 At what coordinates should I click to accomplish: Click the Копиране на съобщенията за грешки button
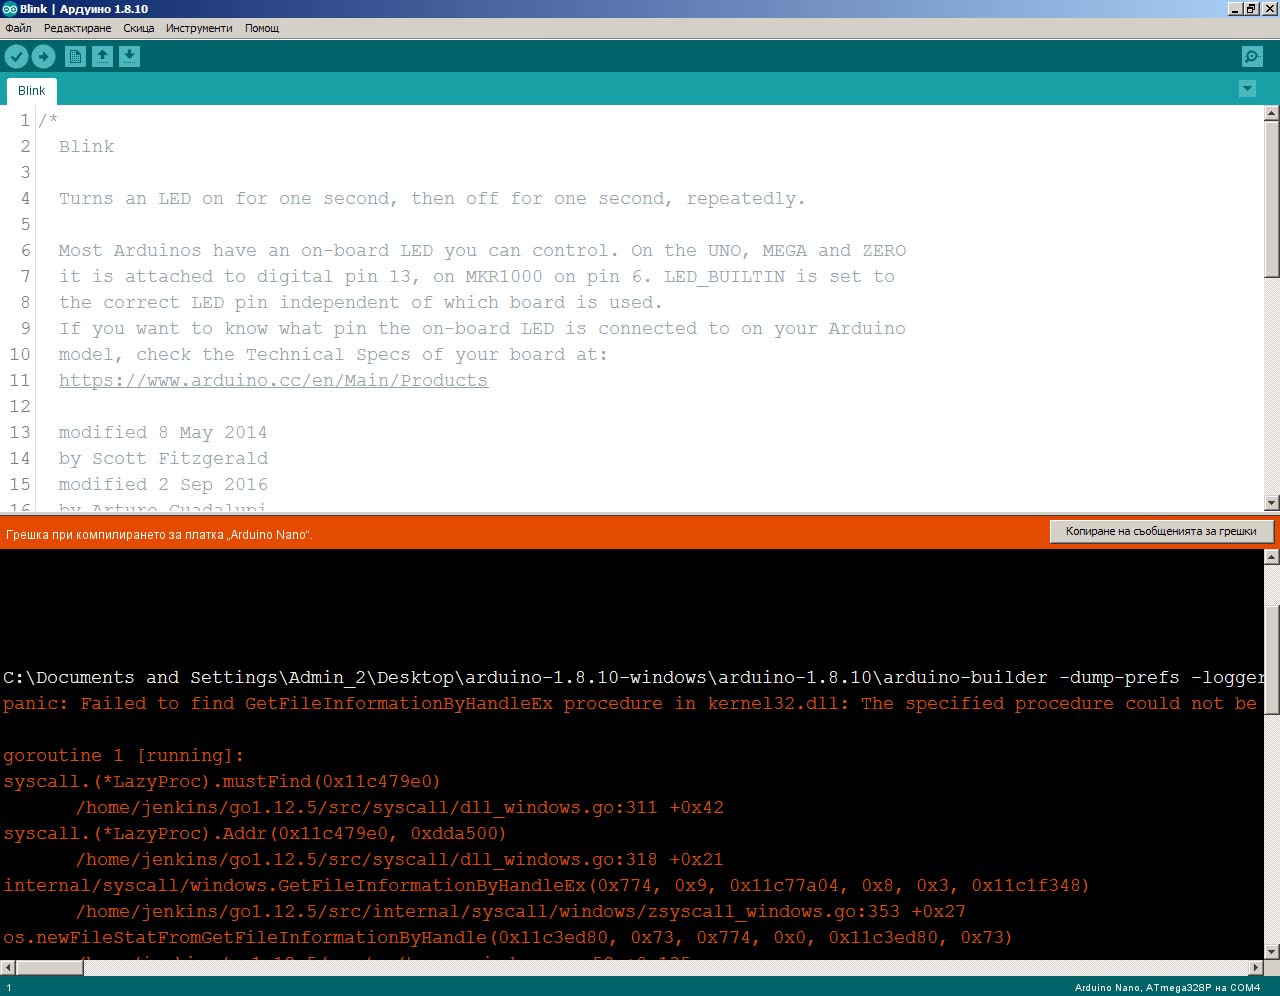1161,531
